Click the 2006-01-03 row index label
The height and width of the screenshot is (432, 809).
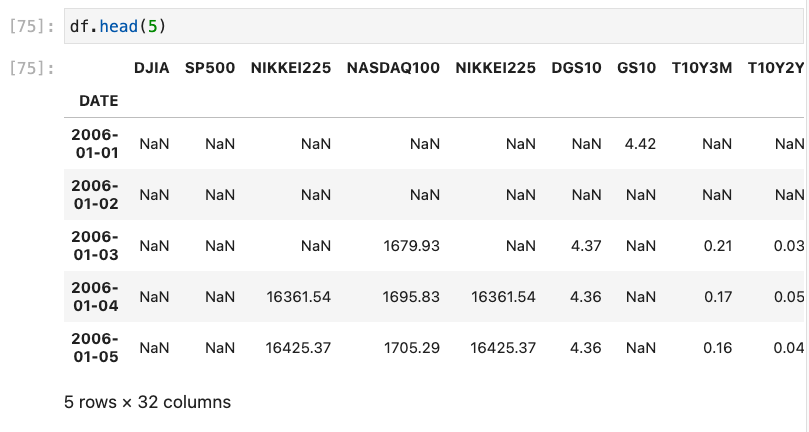[95, 245]
